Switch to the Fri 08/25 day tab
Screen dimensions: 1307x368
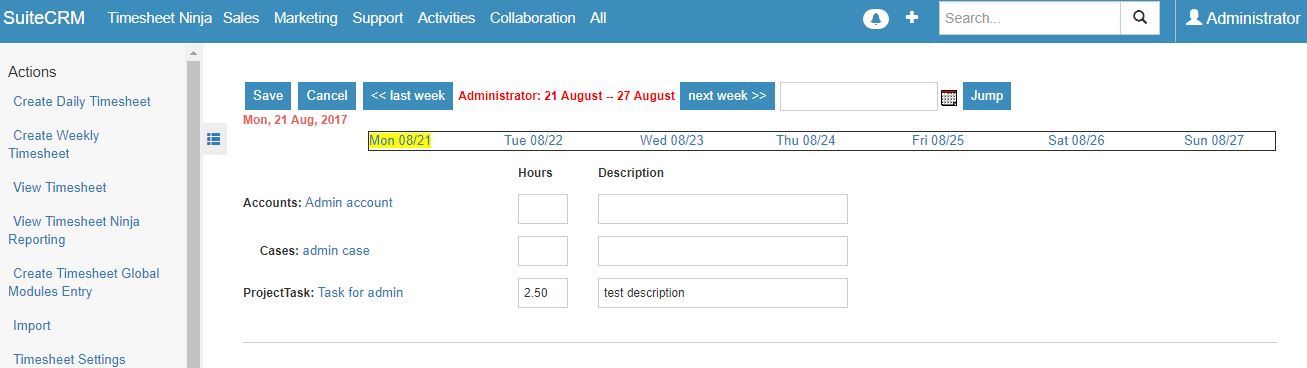pos(938,141)
